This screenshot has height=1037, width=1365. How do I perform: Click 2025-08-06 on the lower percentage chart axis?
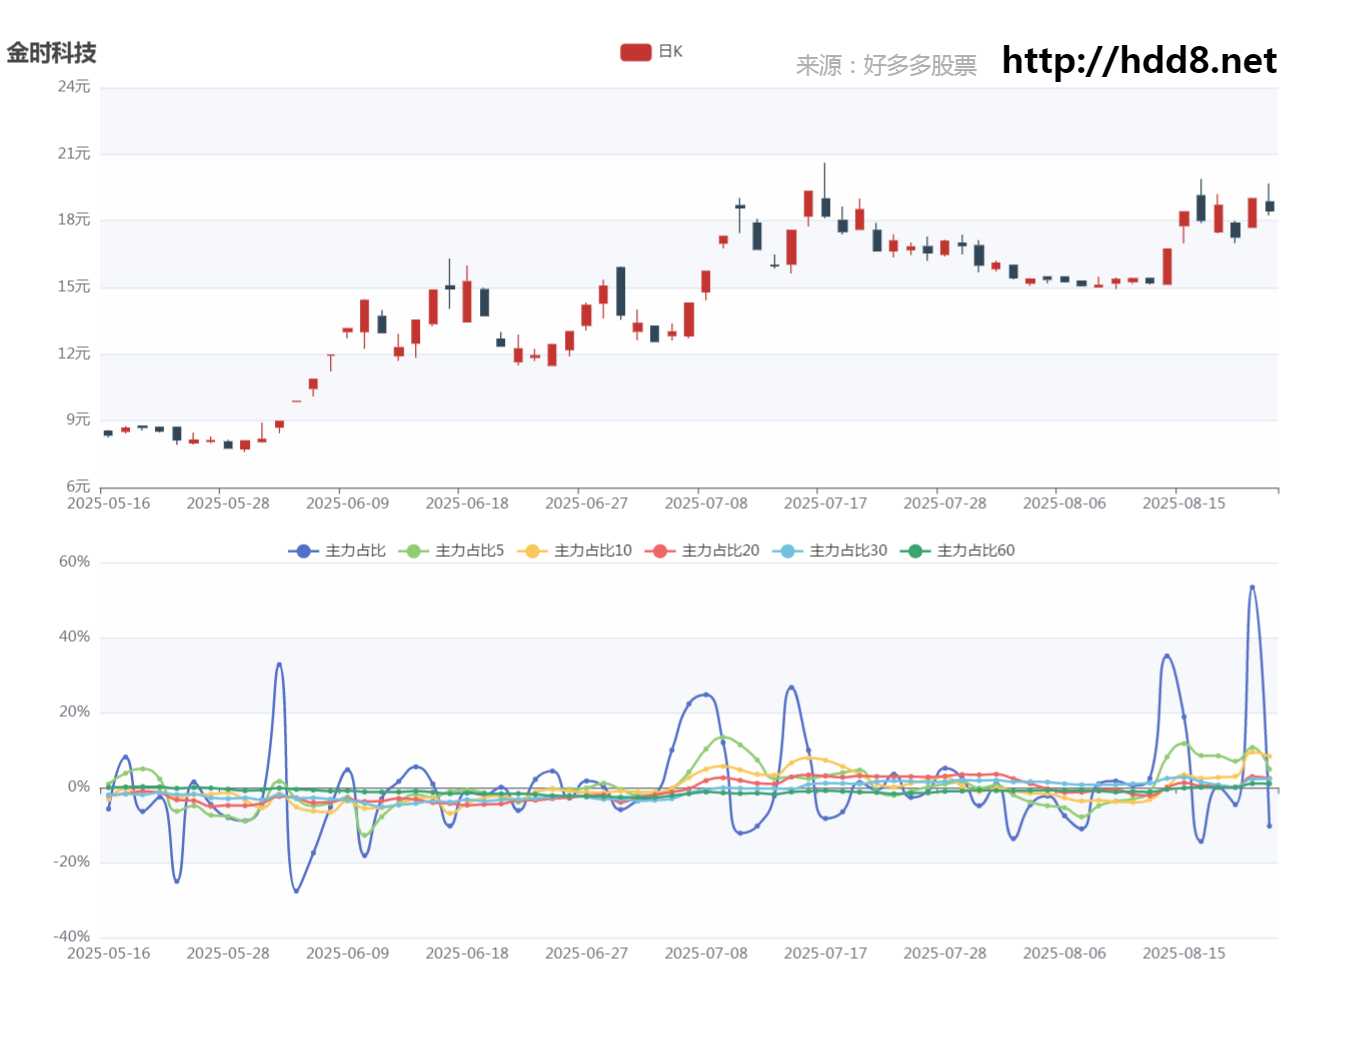coord(1064,954)
